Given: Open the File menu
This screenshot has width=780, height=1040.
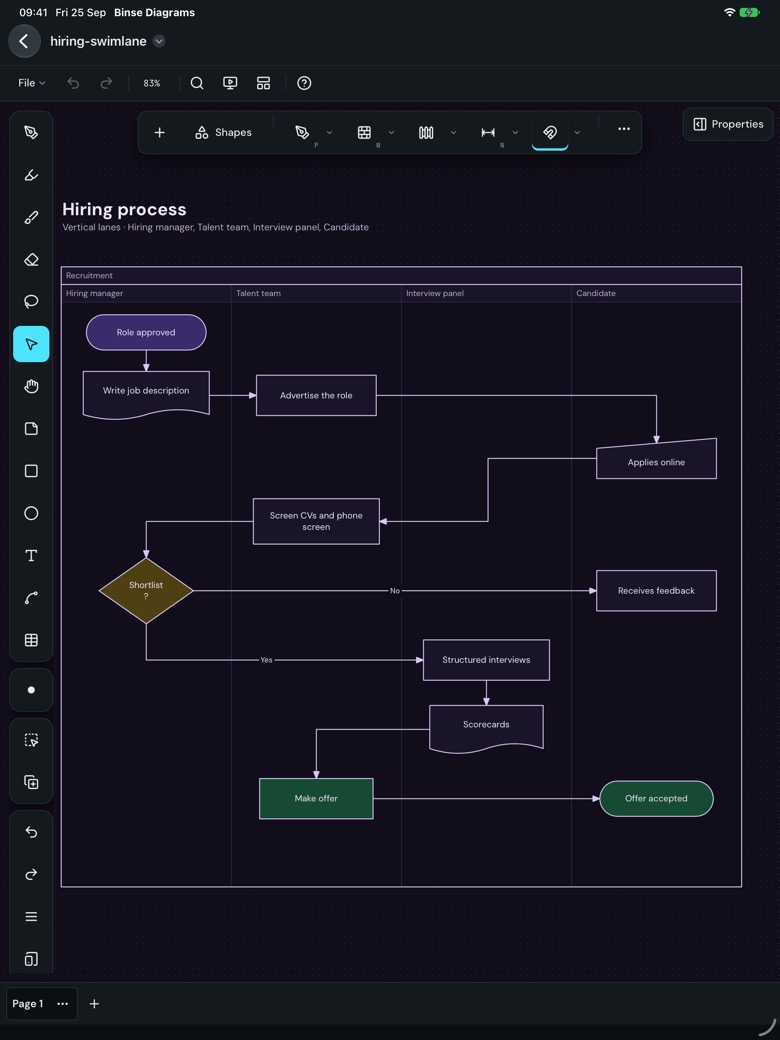Looking at the screenshot, I should [31, 83].
